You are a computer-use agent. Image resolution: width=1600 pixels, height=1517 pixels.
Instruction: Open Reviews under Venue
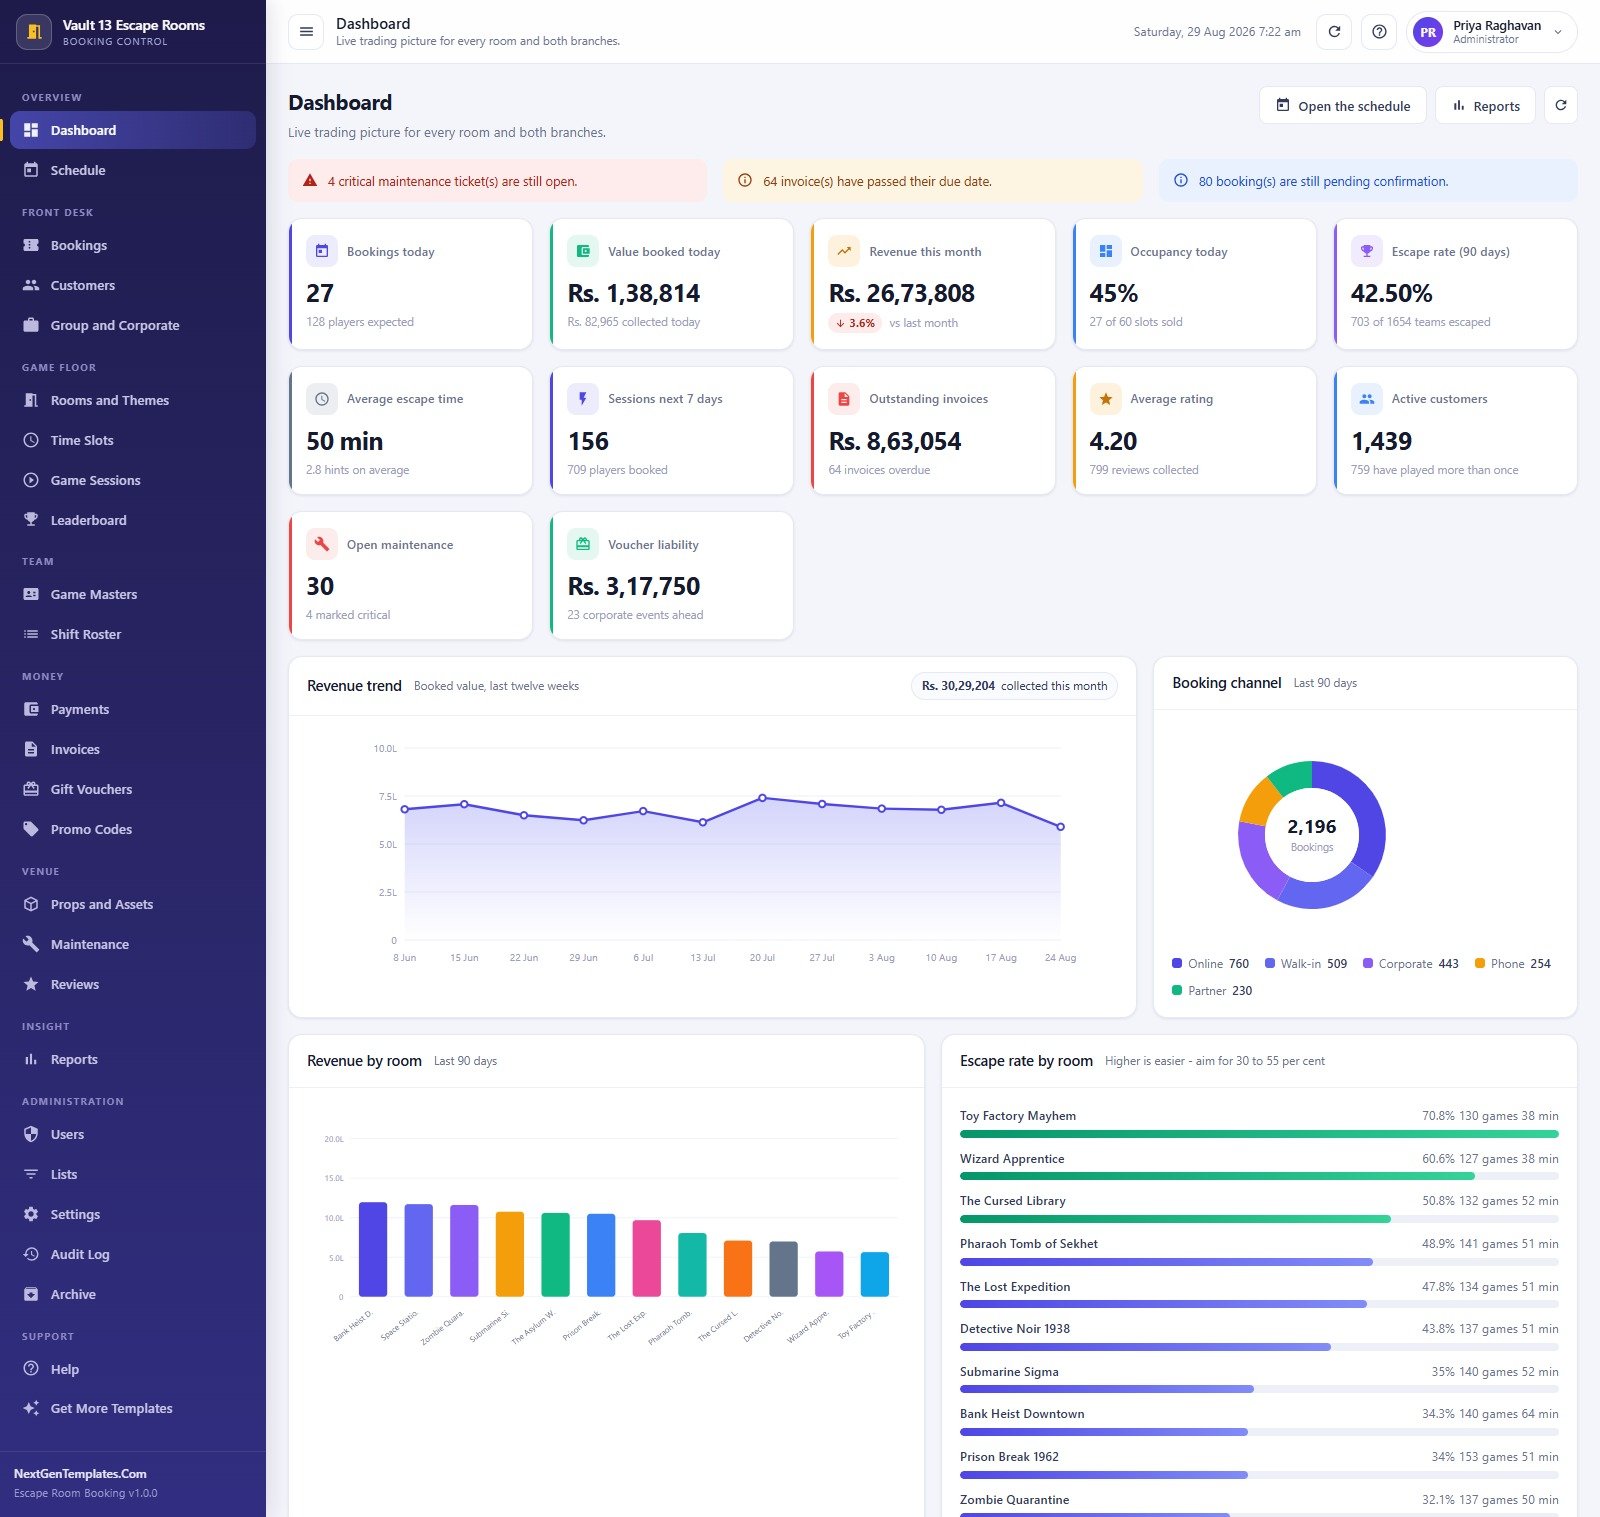point(133,984)
